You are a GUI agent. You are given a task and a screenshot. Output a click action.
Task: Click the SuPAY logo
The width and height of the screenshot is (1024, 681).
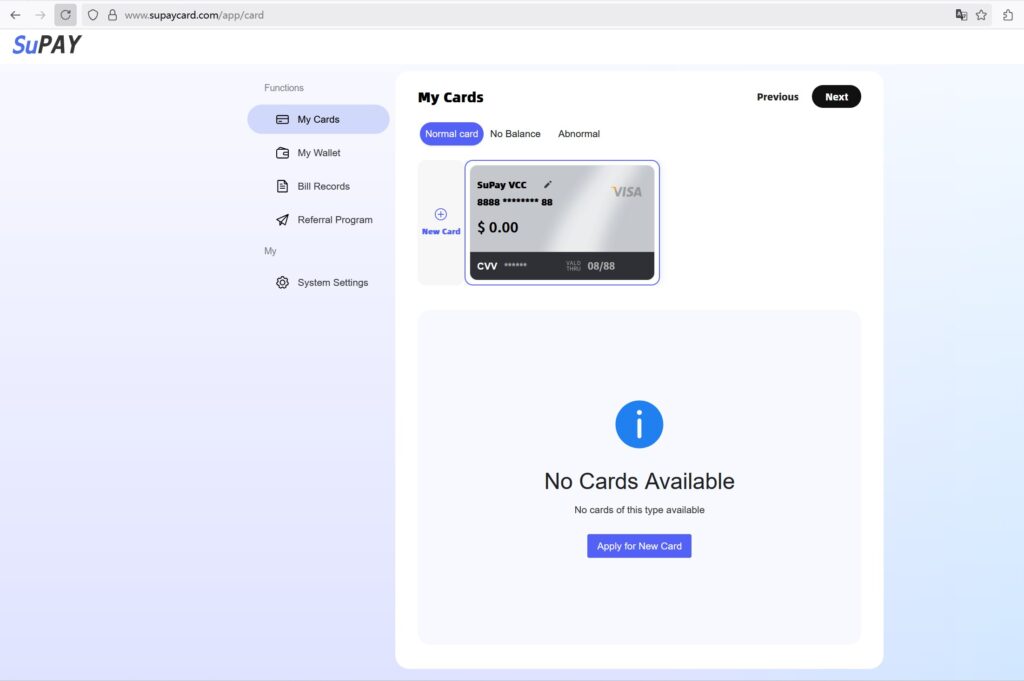pos(44,44)
